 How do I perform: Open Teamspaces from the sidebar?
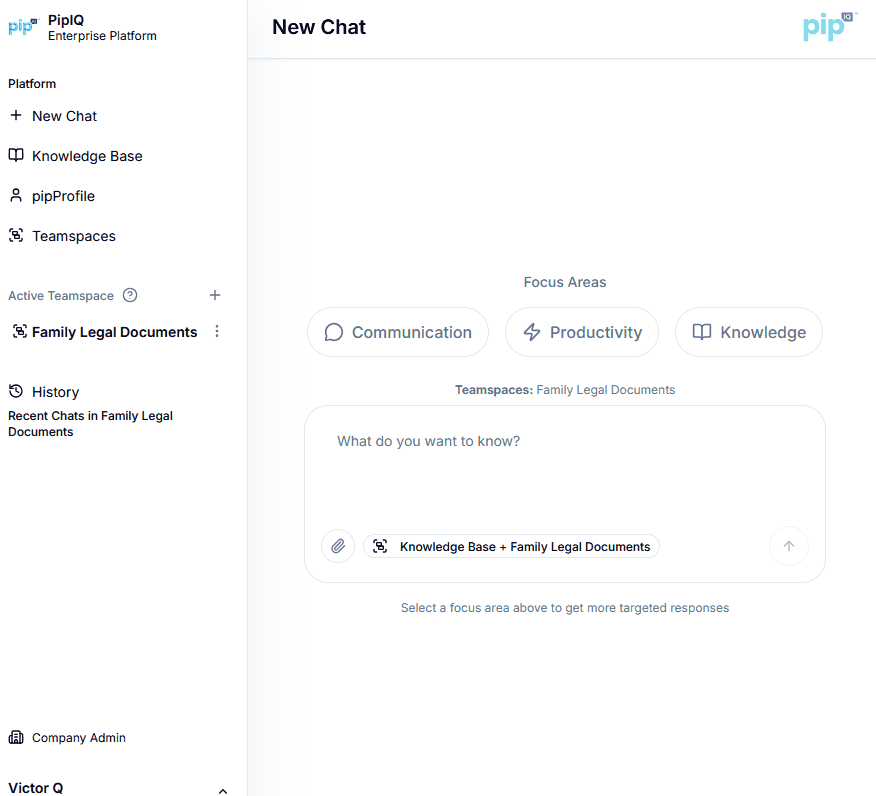tap(74, 236)
